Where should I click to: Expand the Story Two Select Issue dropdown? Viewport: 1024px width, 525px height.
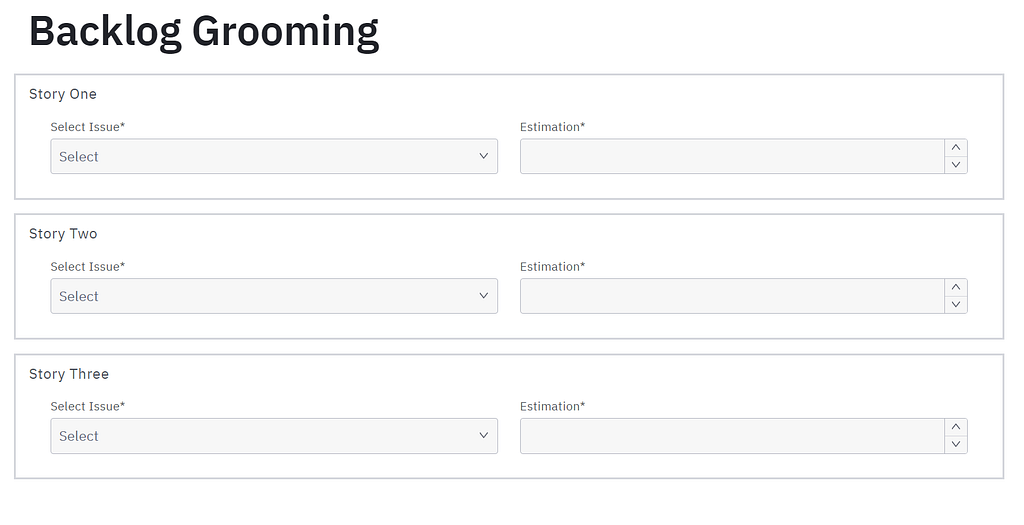point(274,296)
